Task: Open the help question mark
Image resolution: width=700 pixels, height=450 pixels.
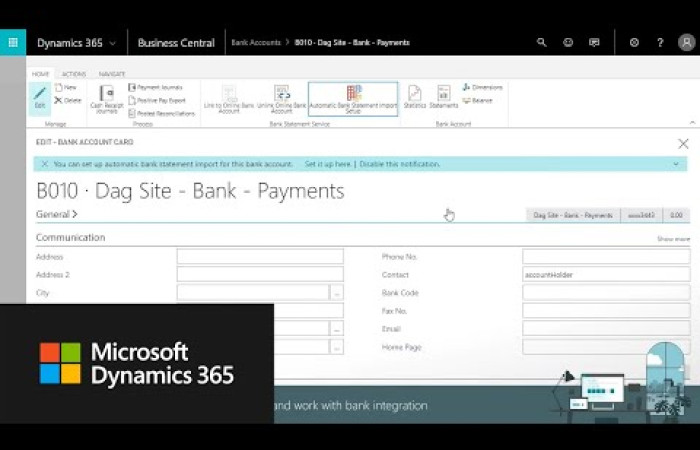Action: (x=660, y=42)
